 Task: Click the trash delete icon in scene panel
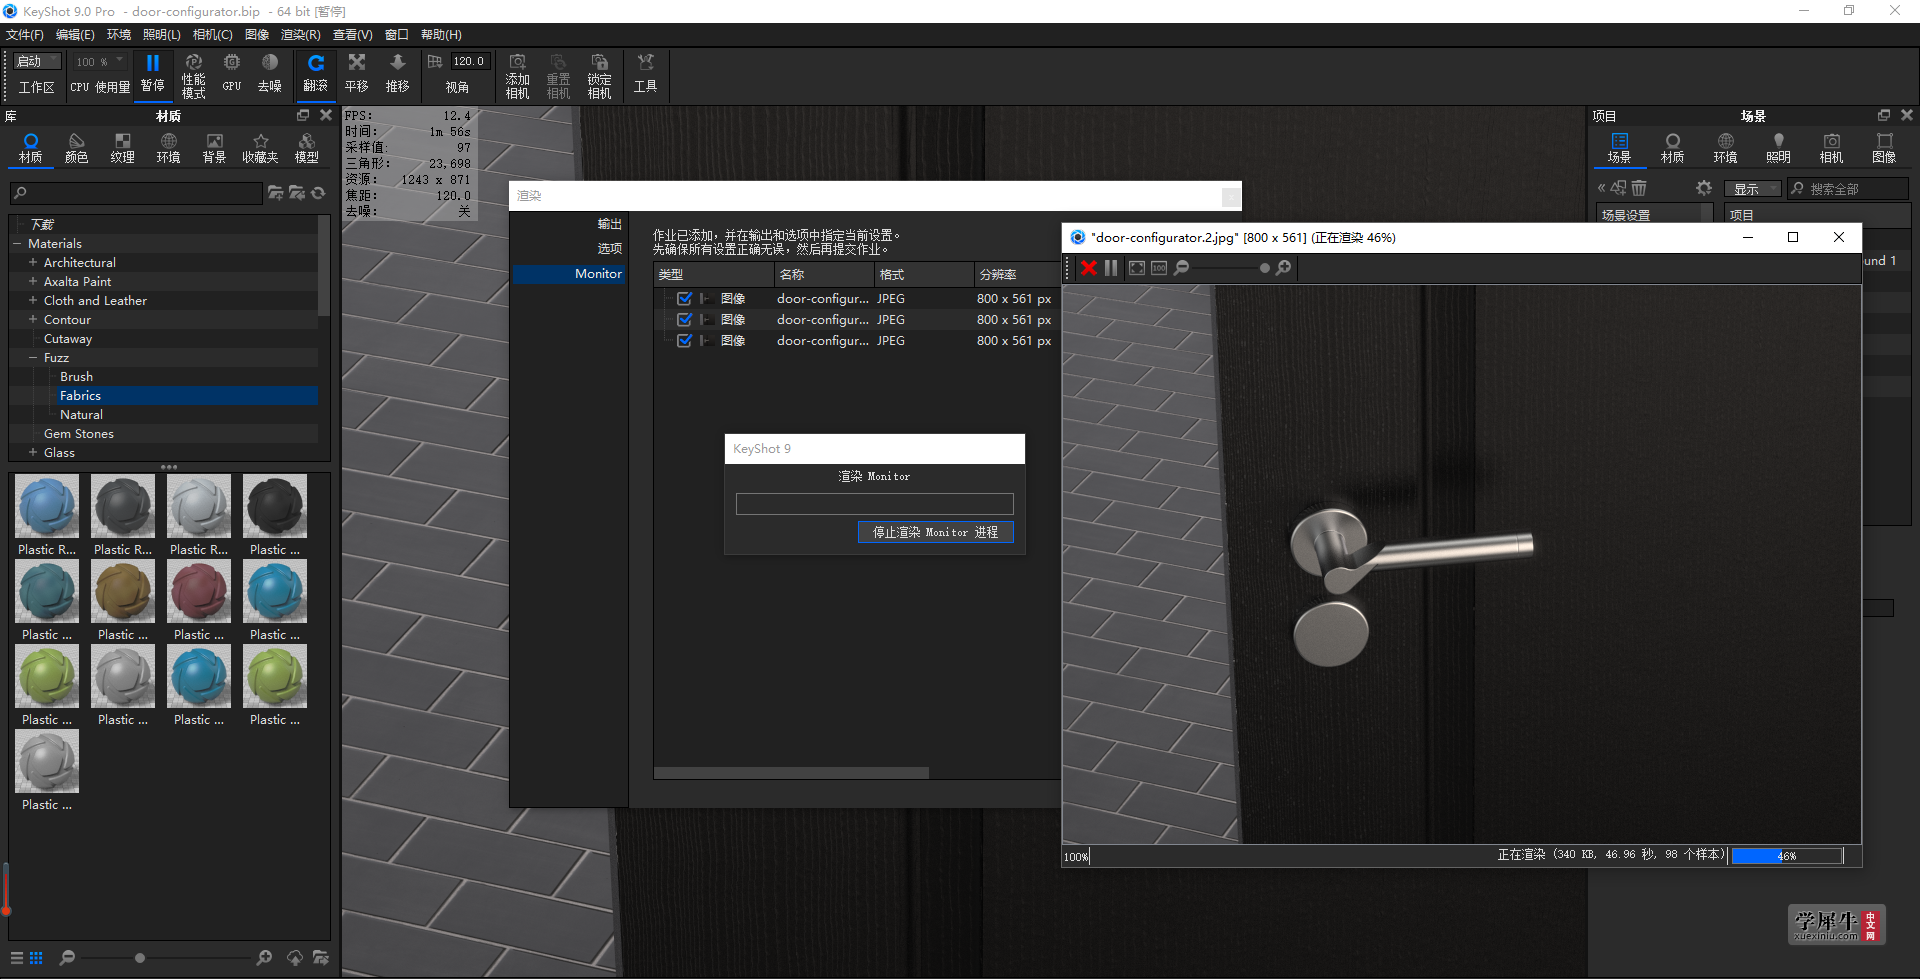pos(1639,188)
